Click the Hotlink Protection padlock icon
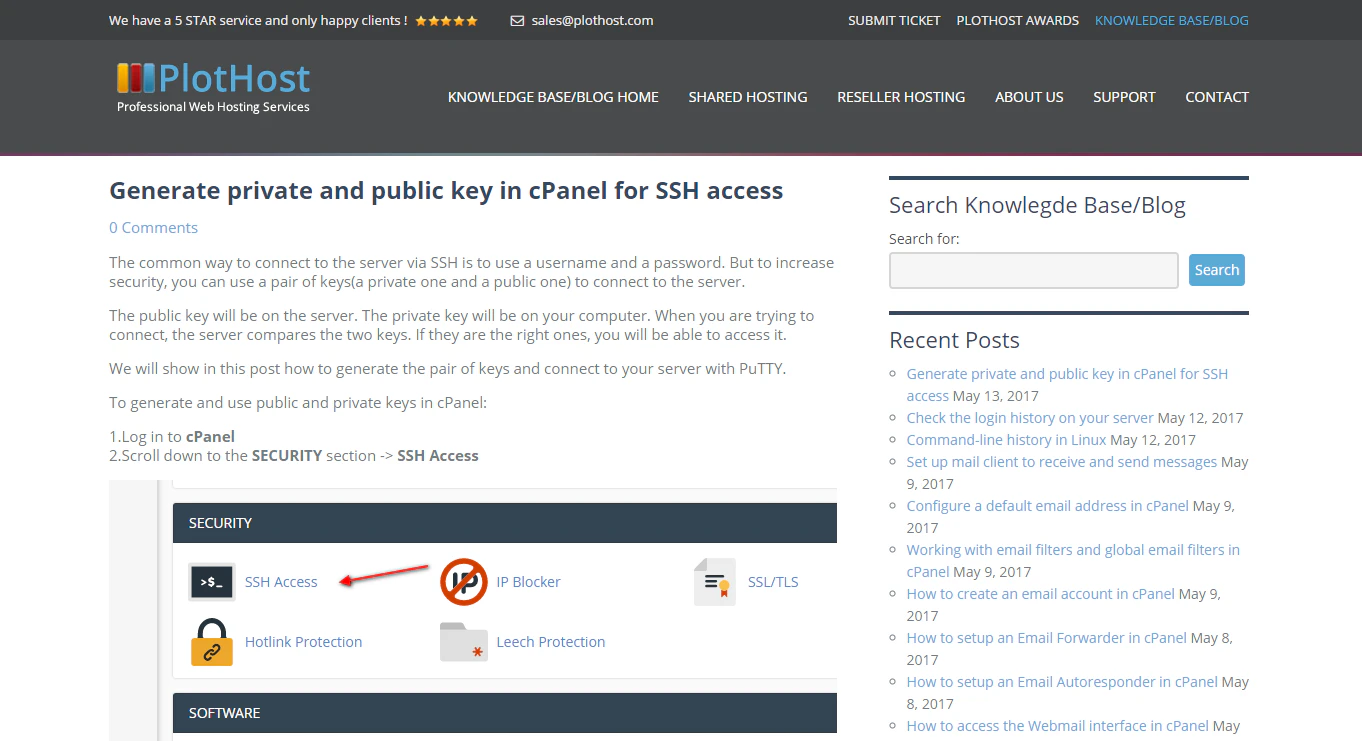 point(212,642)
